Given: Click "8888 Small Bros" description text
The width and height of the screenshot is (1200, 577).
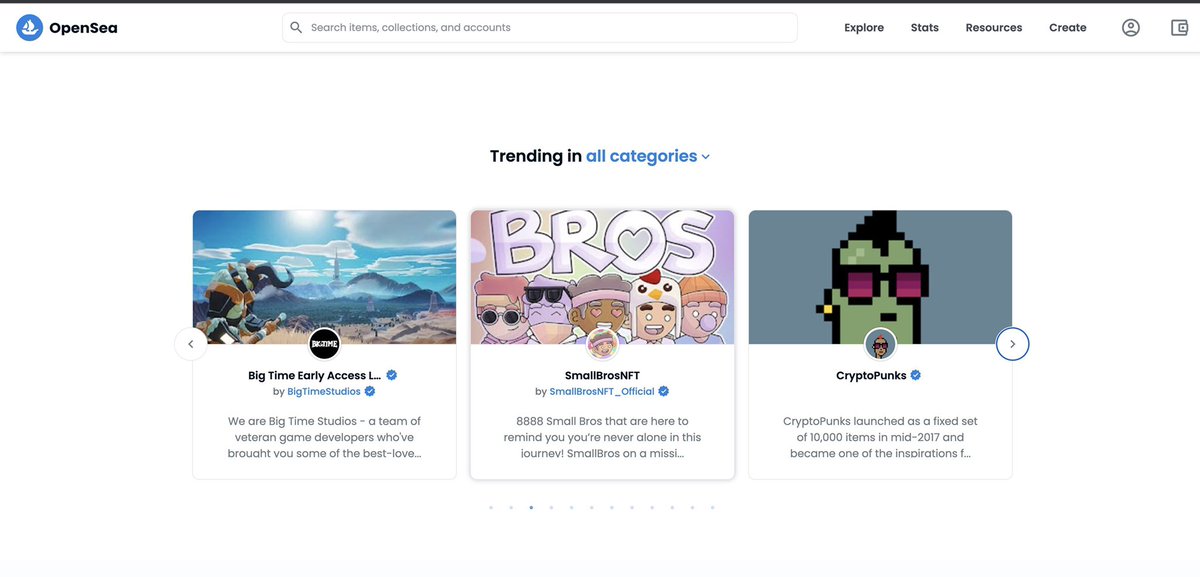Looking at the screenshot, I should click(602, 437).
